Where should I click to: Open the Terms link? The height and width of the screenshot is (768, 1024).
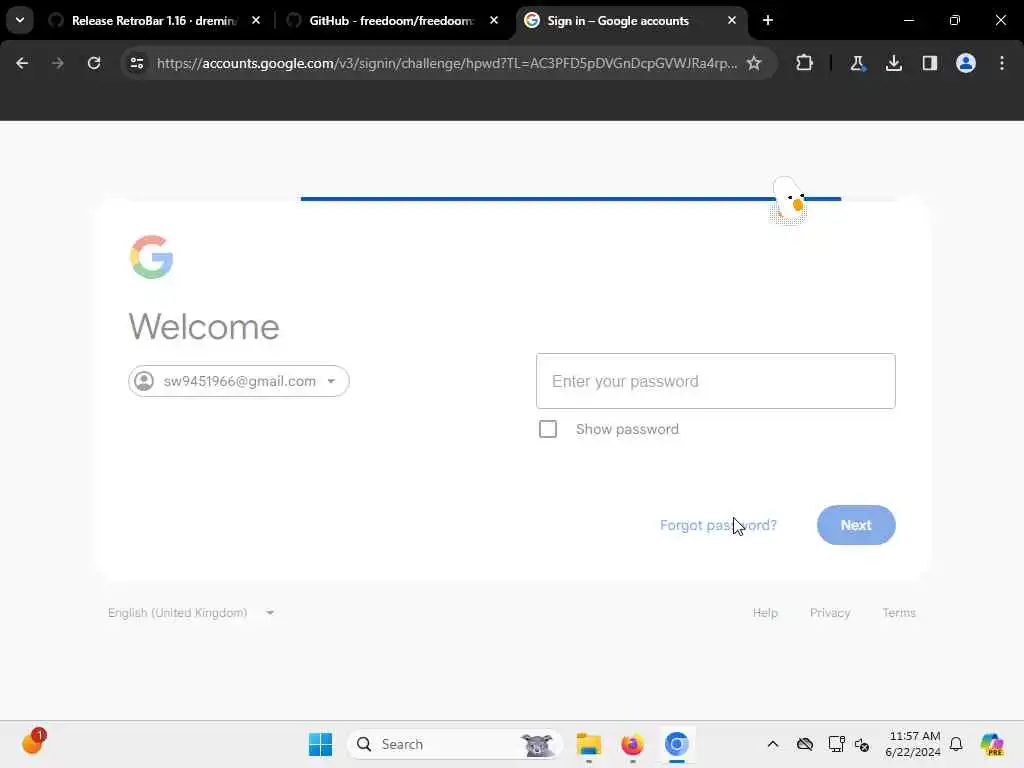coord(899,613)
